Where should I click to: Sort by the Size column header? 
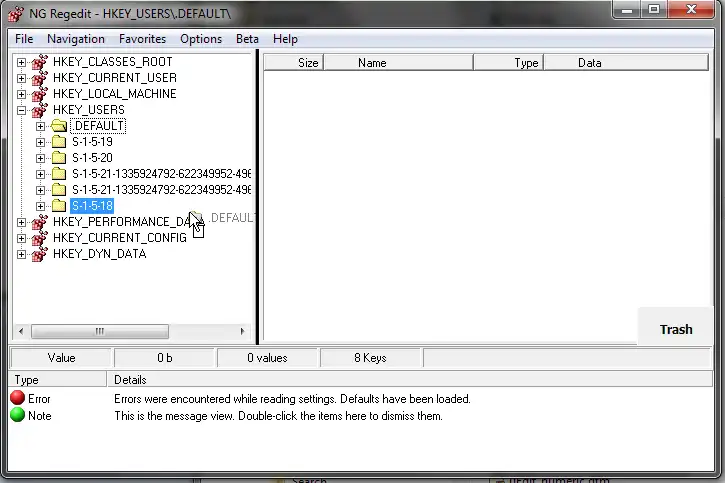(x=294, y=62)
